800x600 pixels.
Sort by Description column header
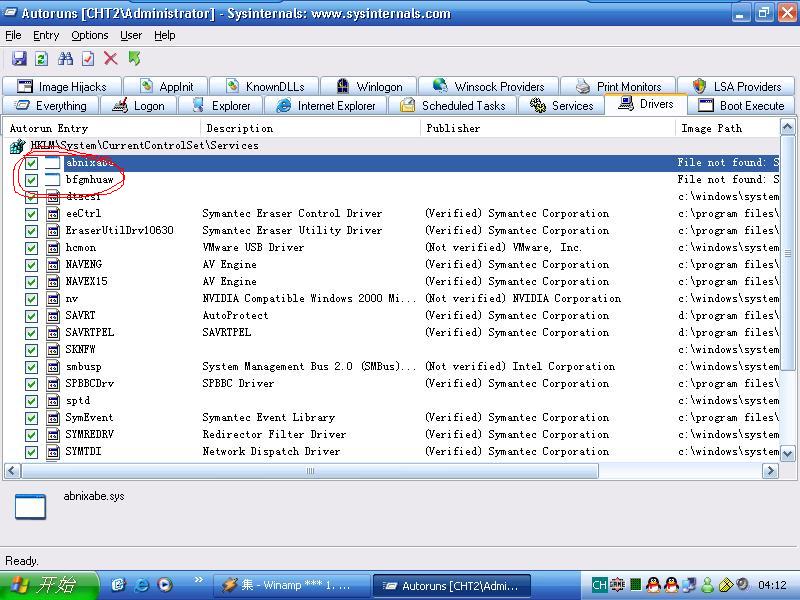click(311, 128)
